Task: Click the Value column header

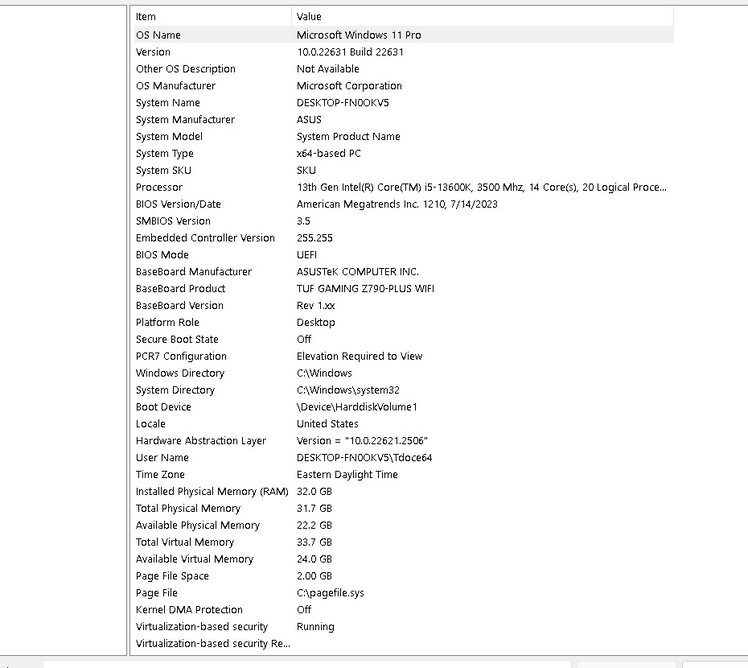Action: coord(482,17)
